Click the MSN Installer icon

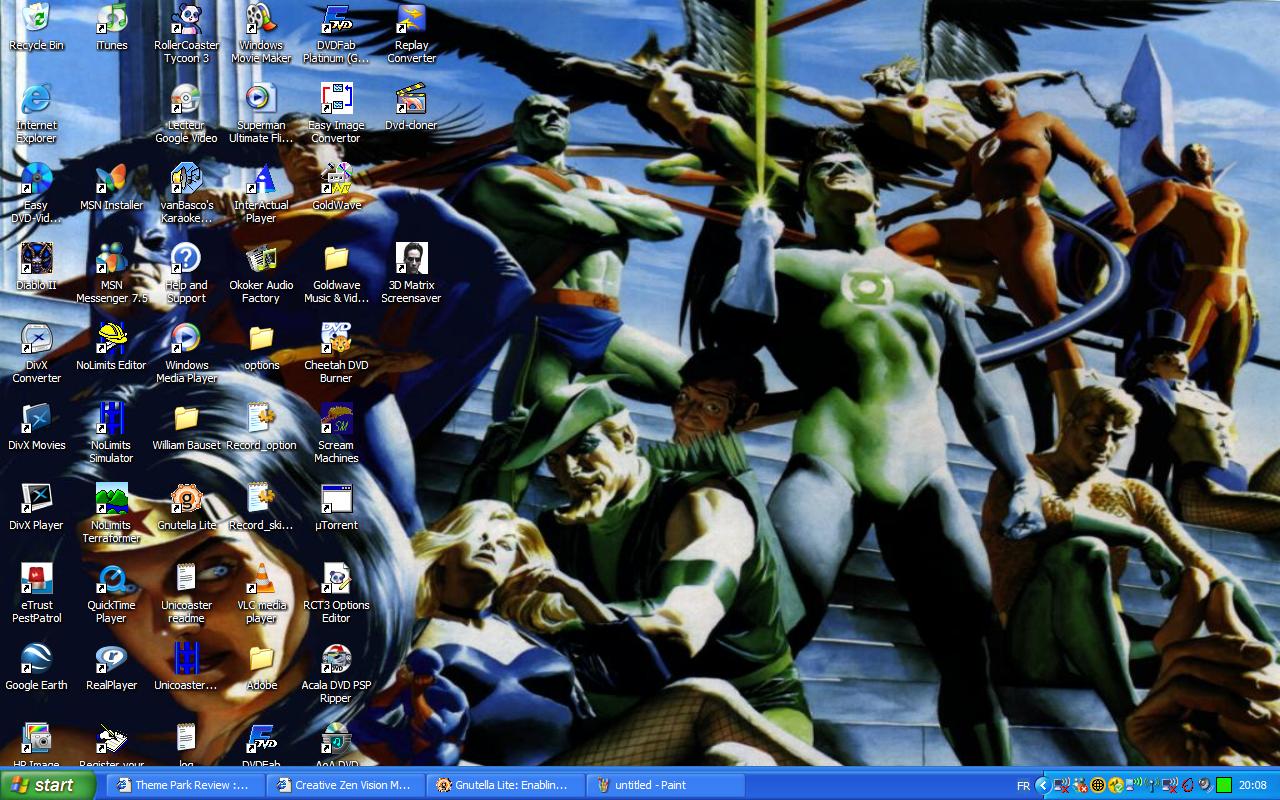click(x=111, y=187)
